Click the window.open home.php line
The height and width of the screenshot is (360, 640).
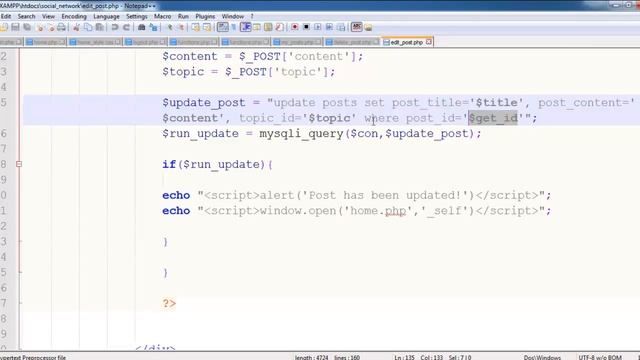356,211
